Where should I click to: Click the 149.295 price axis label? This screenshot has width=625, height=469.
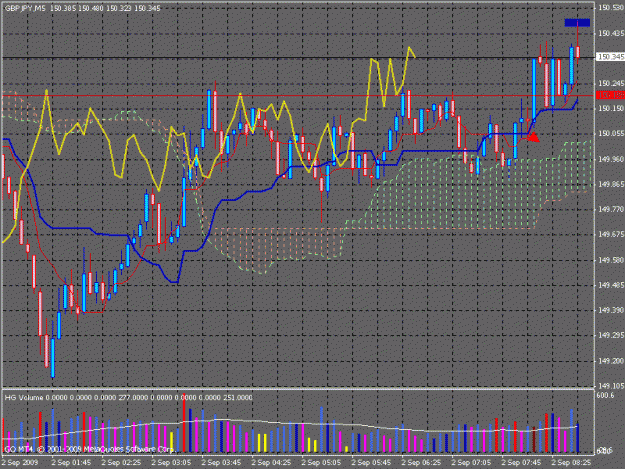point(611,336)
